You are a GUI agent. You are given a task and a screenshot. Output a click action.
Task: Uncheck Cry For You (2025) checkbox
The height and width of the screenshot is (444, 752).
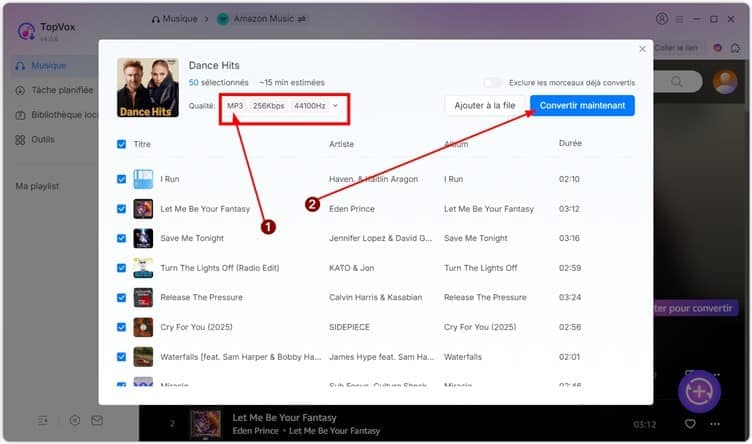pyautogui.click(x=121, y=327)
